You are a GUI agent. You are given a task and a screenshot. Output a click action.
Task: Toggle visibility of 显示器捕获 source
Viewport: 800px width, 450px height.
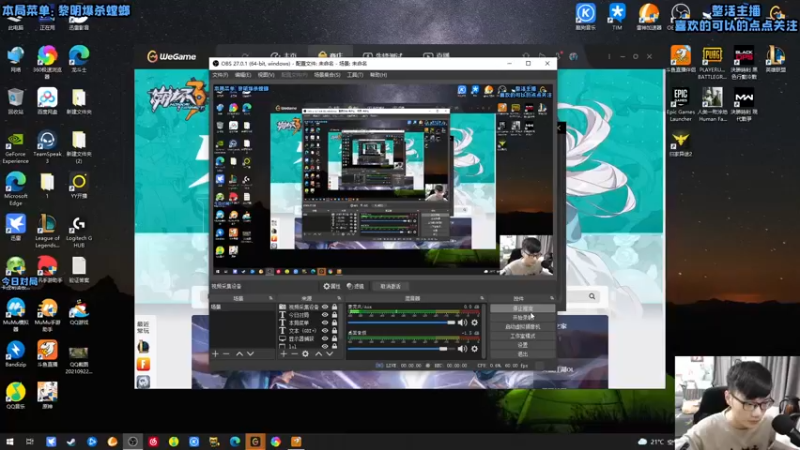click(x=325, y=338)
